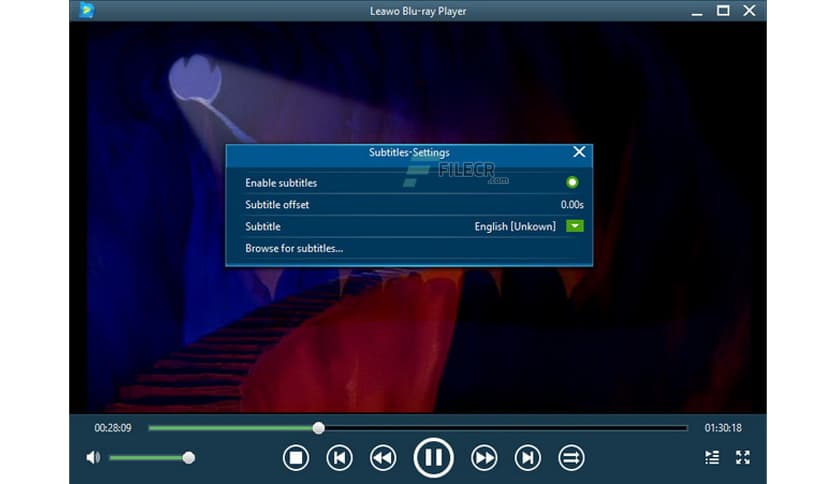The height and width of the screenshot is (484, 836).
Task: Skip to the next chapter
Action: pyautogui.click(x=527, y=457)
